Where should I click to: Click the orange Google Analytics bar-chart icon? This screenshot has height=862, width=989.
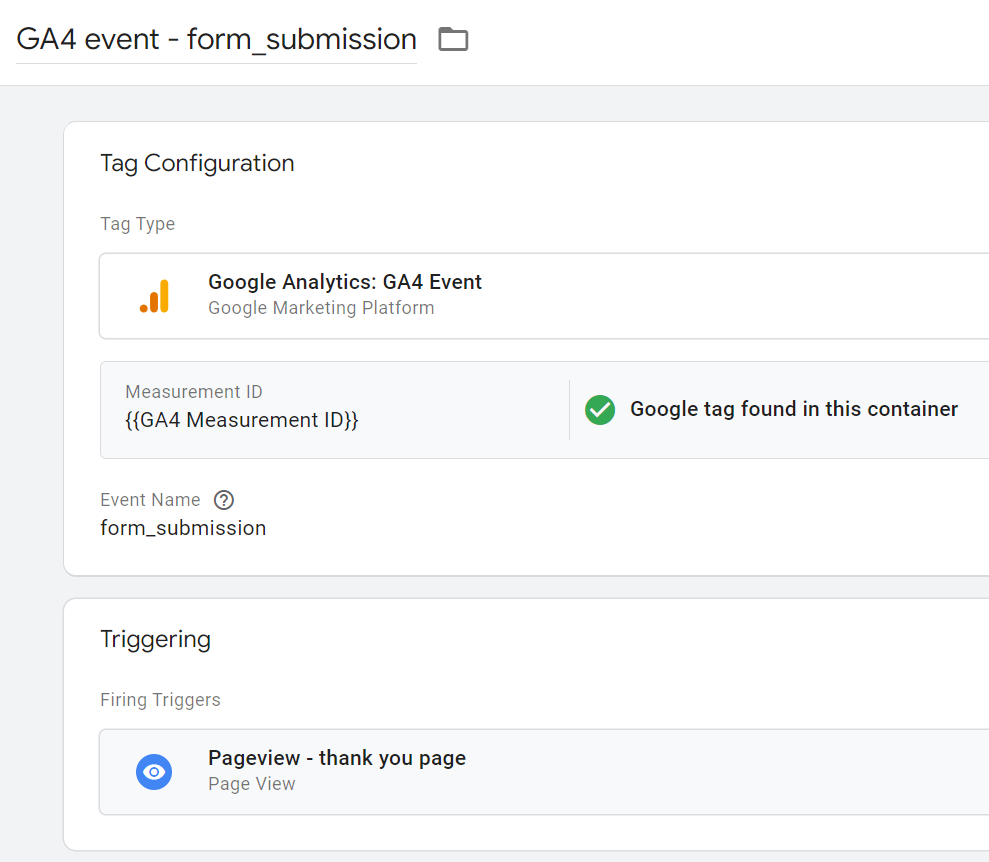tap(155, 297)
